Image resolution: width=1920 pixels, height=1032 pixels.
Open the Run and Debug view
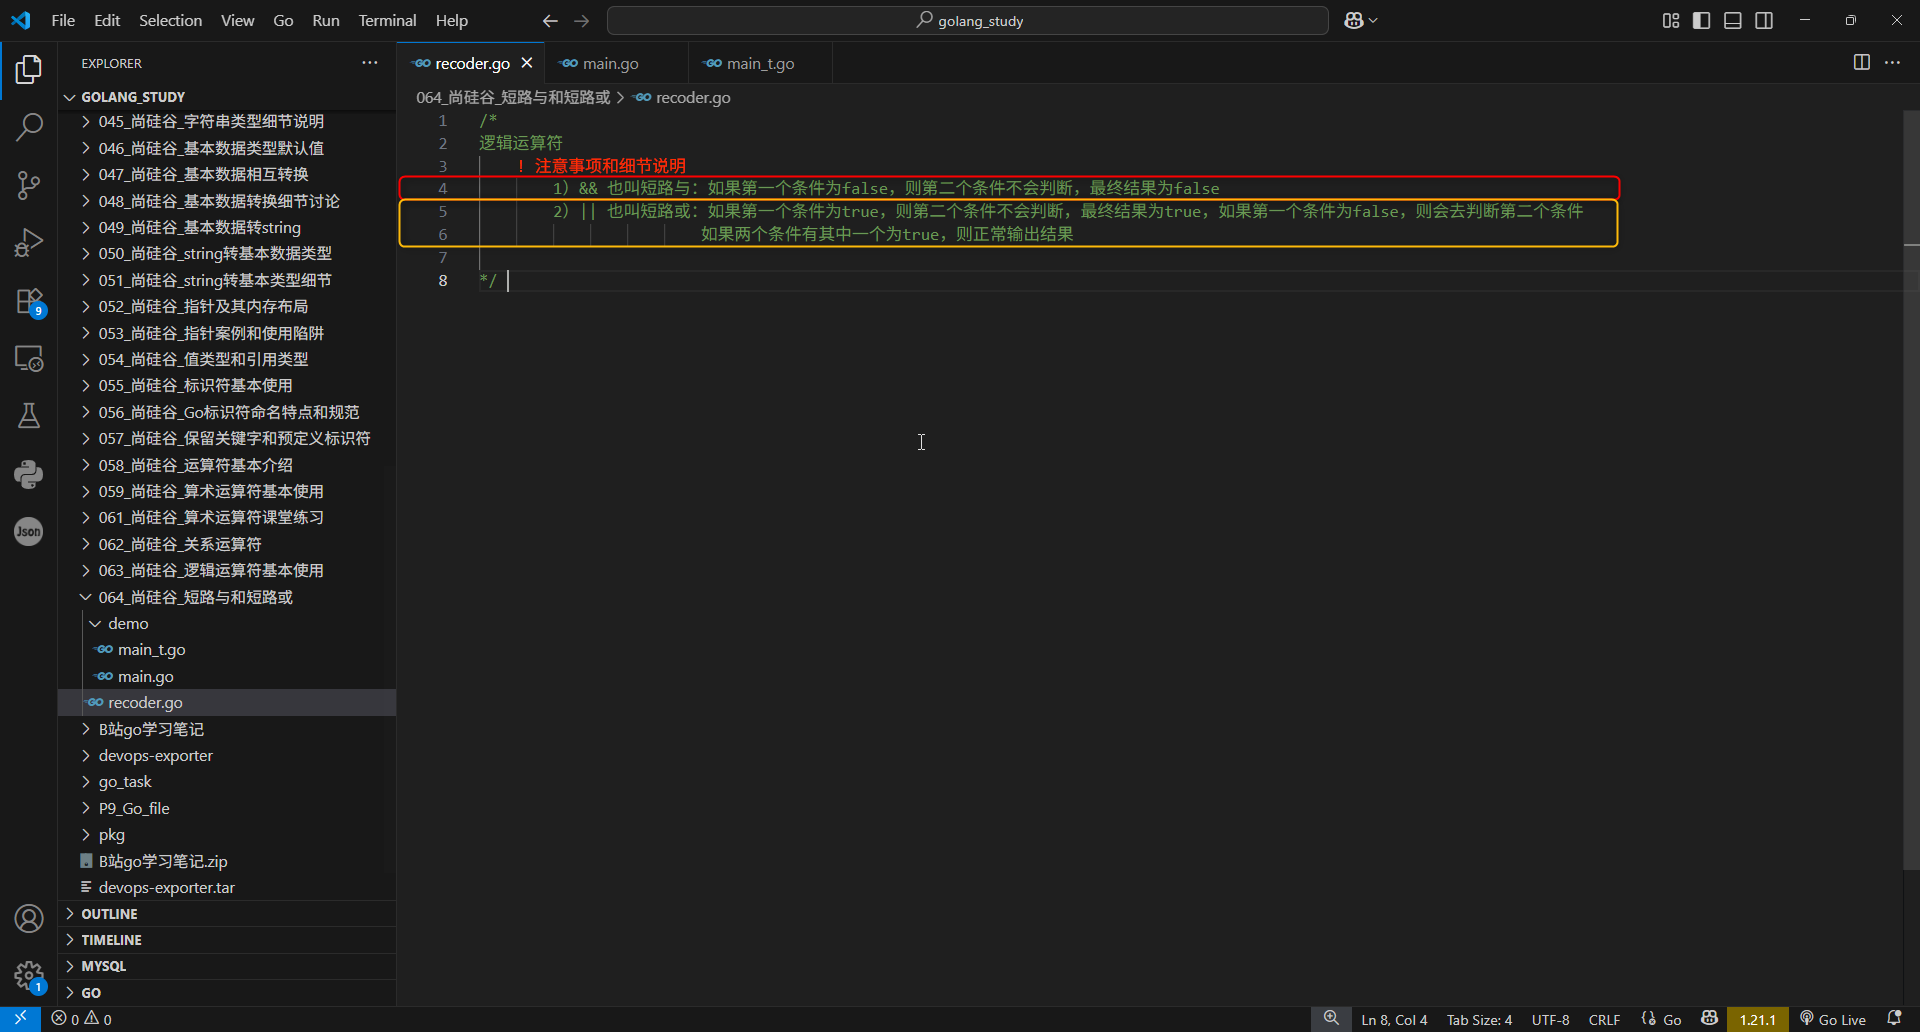[29, 243]
